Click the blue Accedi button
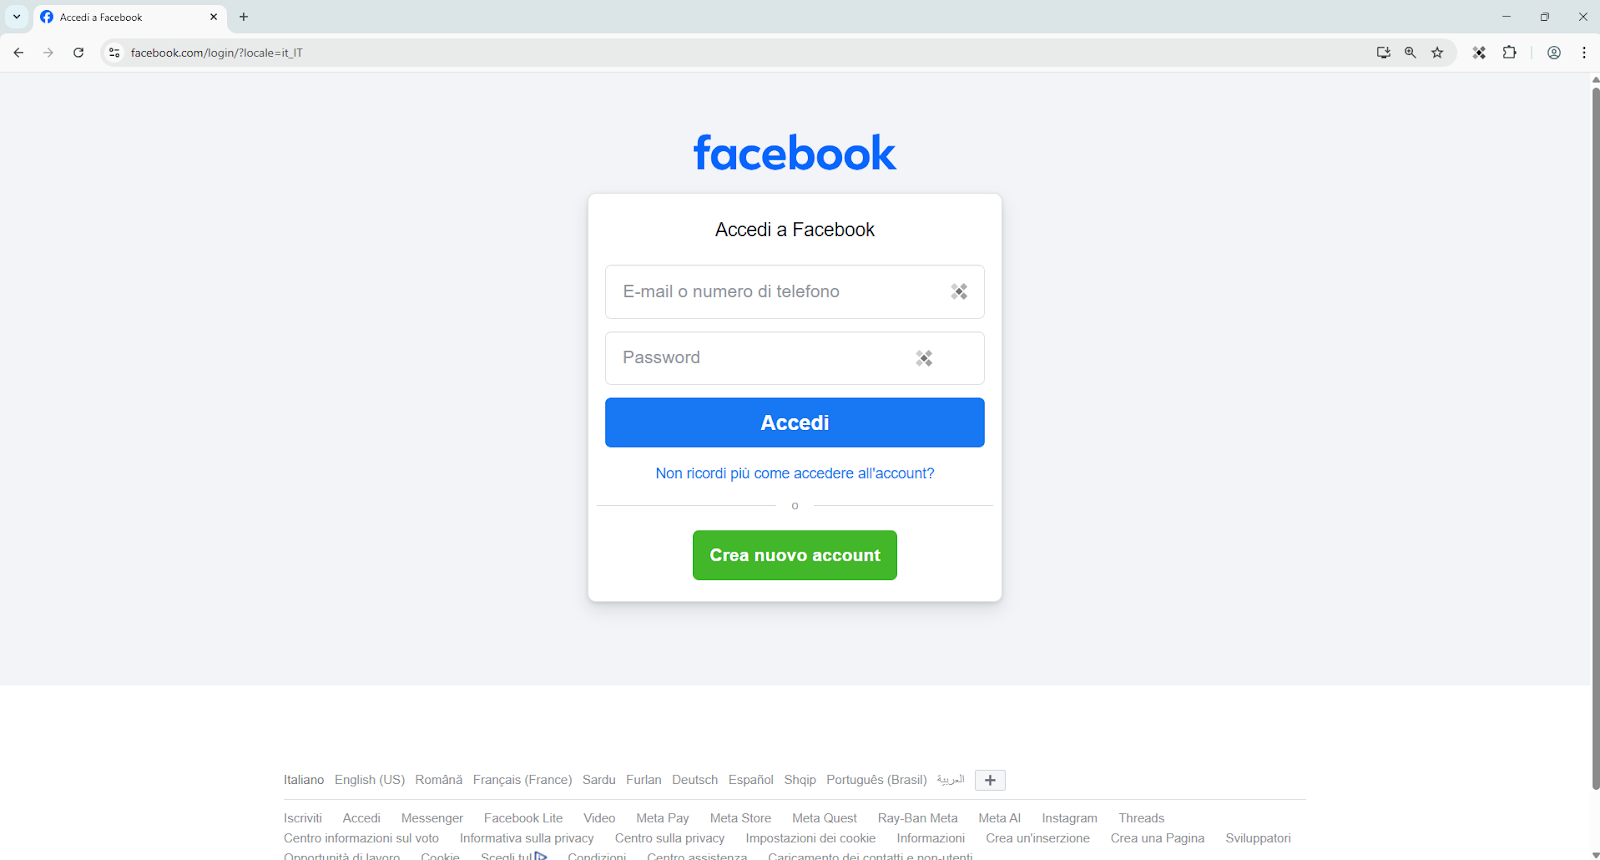Viewport: 1600px width, 860px height. (795, 422)
